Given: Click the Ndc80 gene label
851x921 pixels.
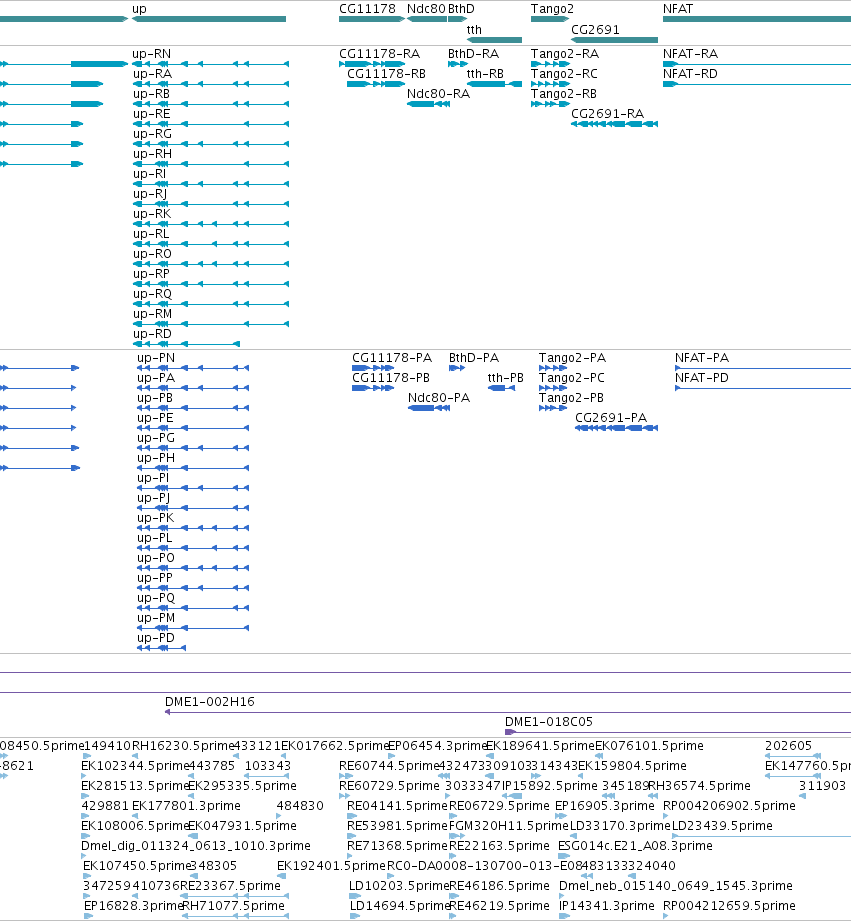Looking at the screenshot, I should (426, 9).
